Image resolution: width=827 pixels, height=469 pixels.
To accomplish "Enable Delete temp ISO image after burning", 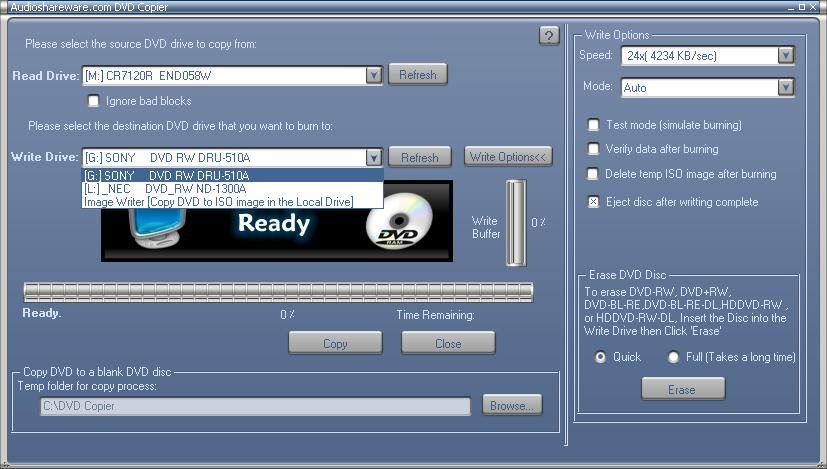I will pos(593,174).
